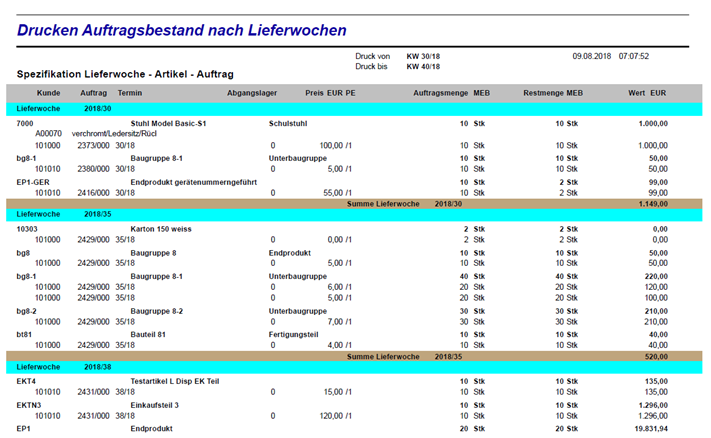The width and height of the screenshot is (711, 438).
Task: Click the Abgangslager column header
Action: pyautogui.click(x=252, y=93)
